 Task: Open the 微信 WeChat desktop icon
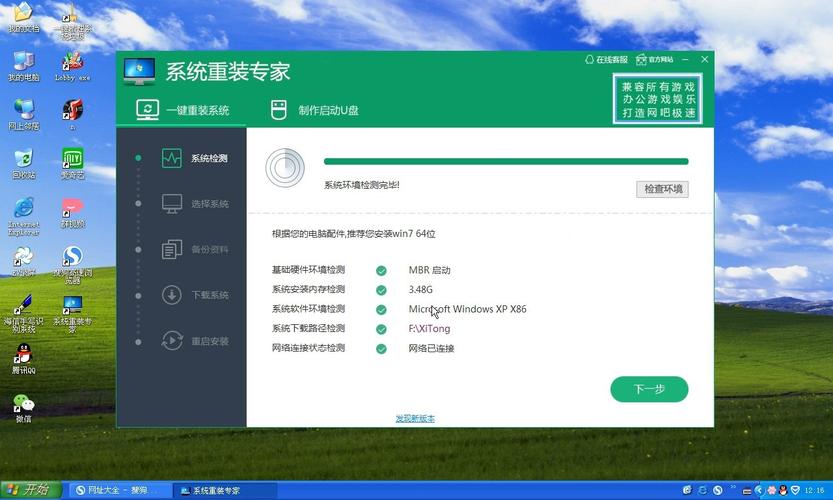(x=23, y=406)
